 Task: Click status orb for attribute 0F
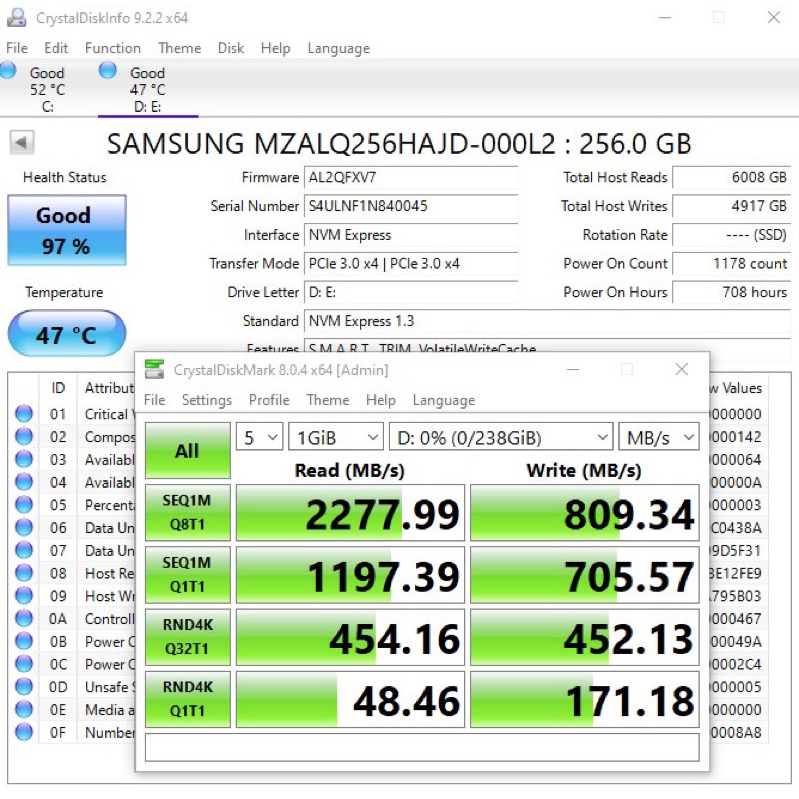24,732
